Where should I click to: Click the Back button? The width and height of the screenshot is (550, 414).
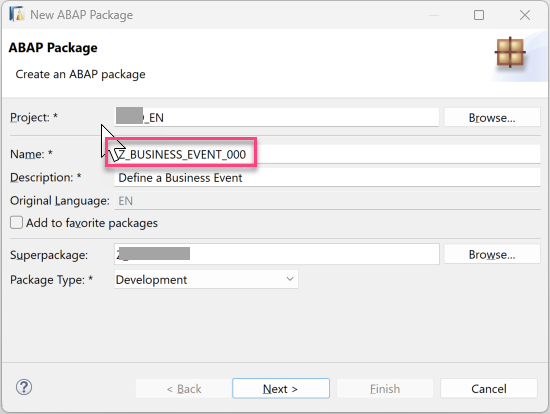184,388
